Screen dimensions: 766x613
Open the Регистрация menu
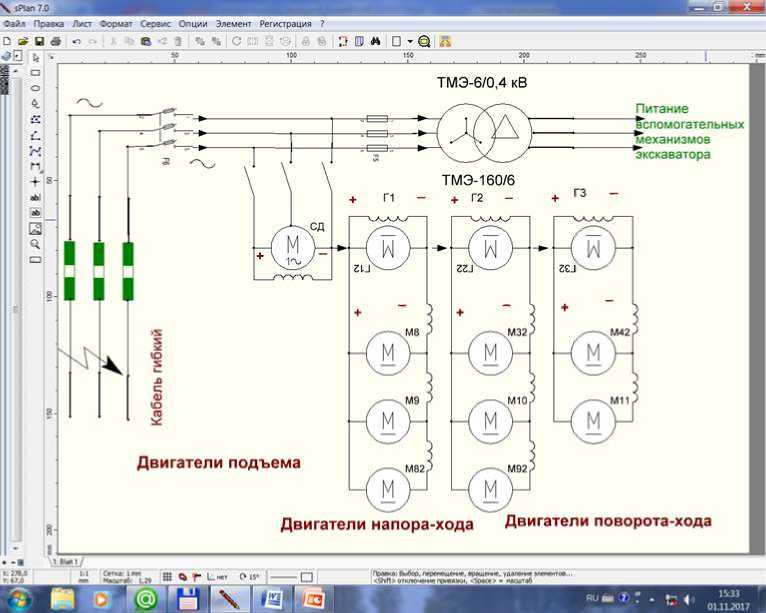click(285, 23)
